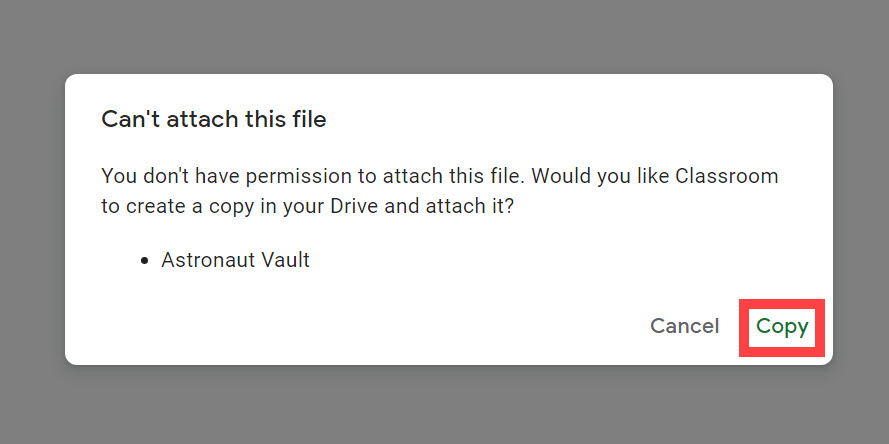Click the word "Vault" in the file name
The width and height of the screenshot is (889, 444).
[285, 260]
